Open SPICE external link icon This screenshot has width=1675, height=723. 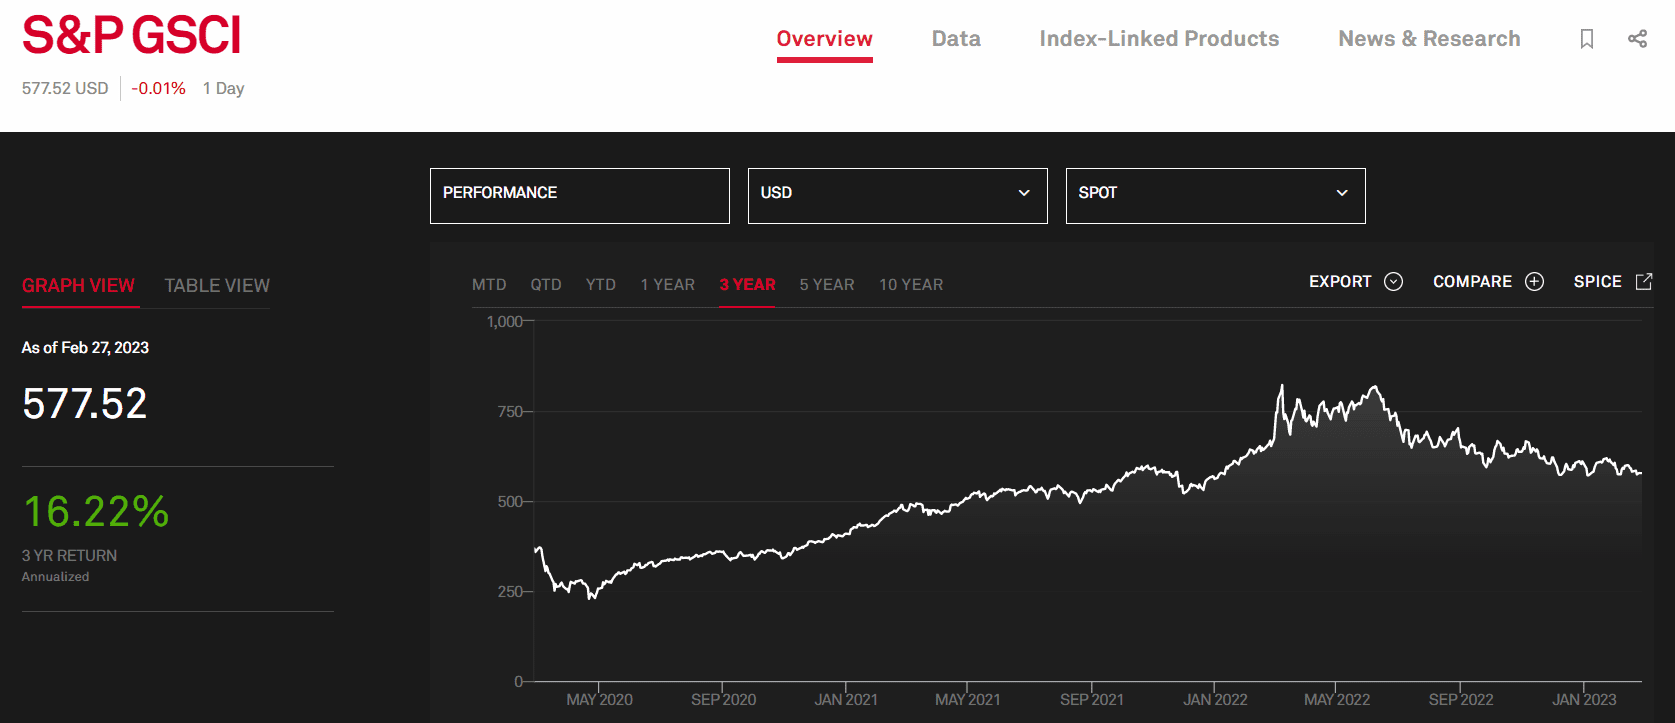click(1643, 282)
